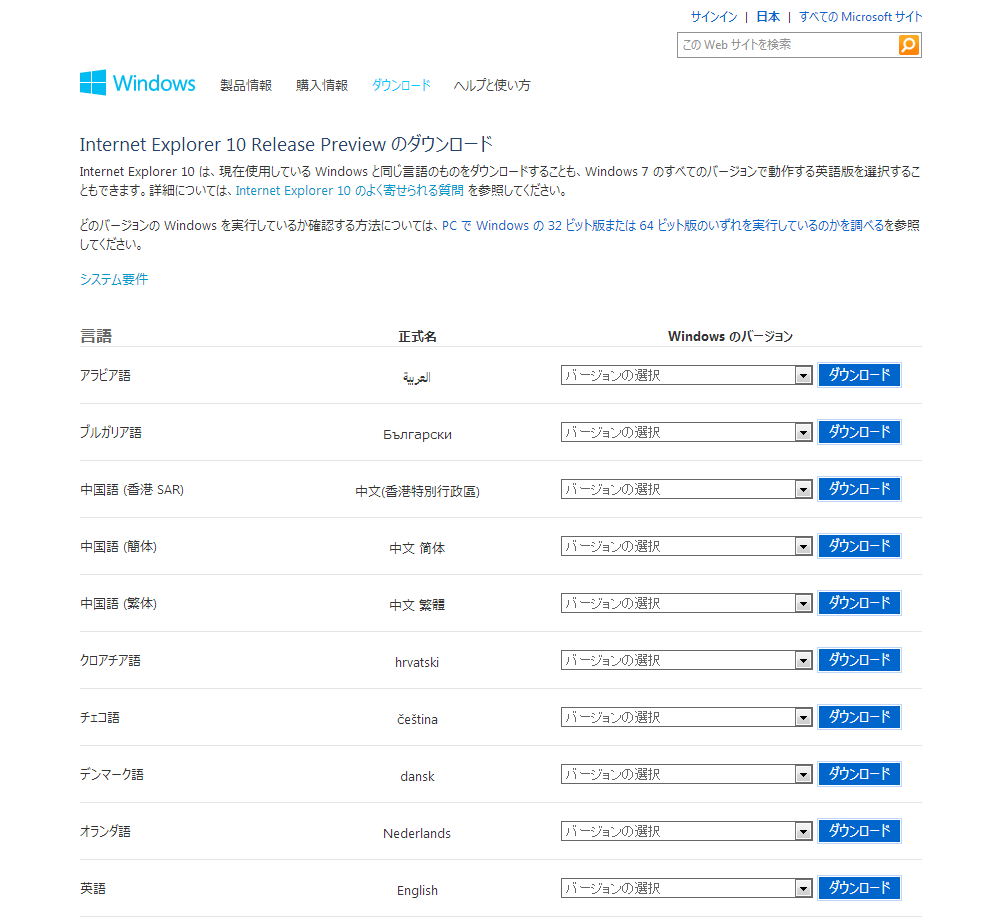
Task: Click the hrvatski text
Action: click(417, 662)
